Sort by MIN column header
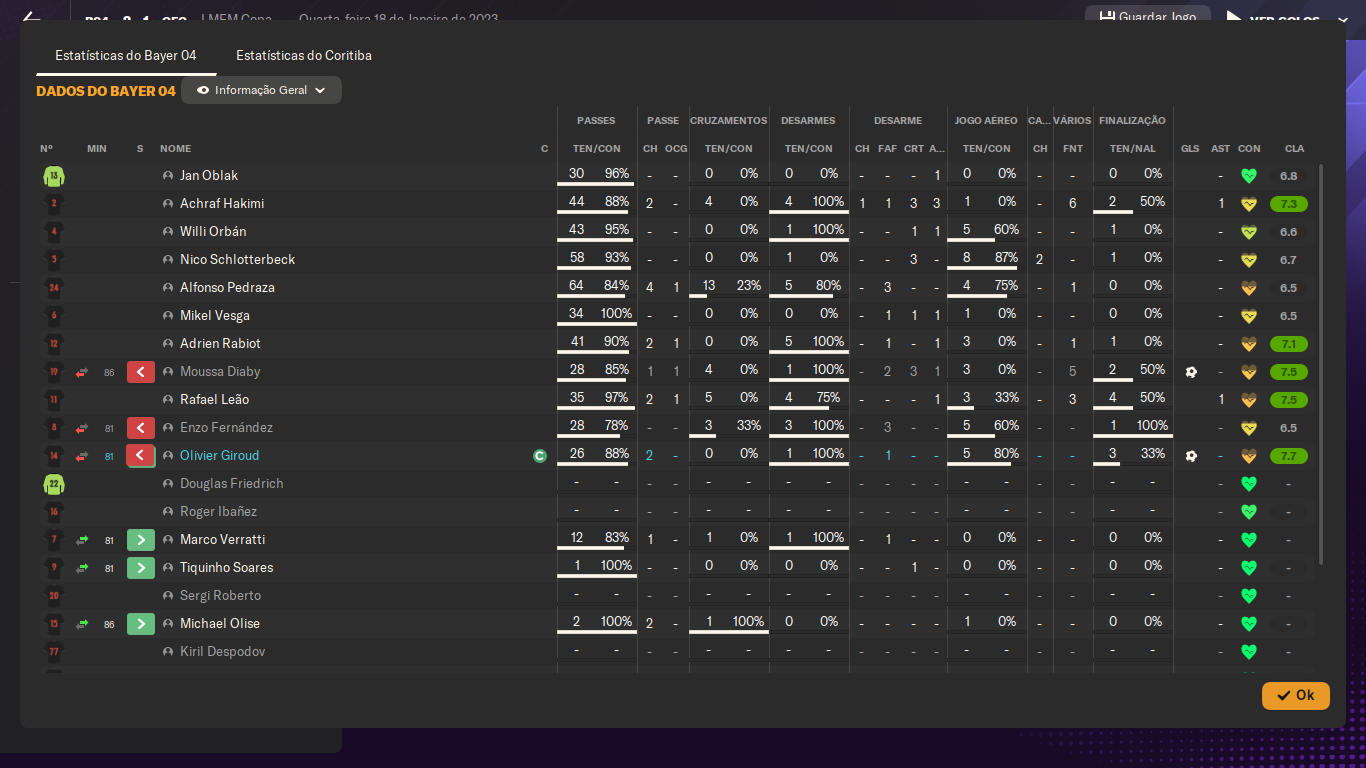The image size is (1366, 768). point(96,148)
